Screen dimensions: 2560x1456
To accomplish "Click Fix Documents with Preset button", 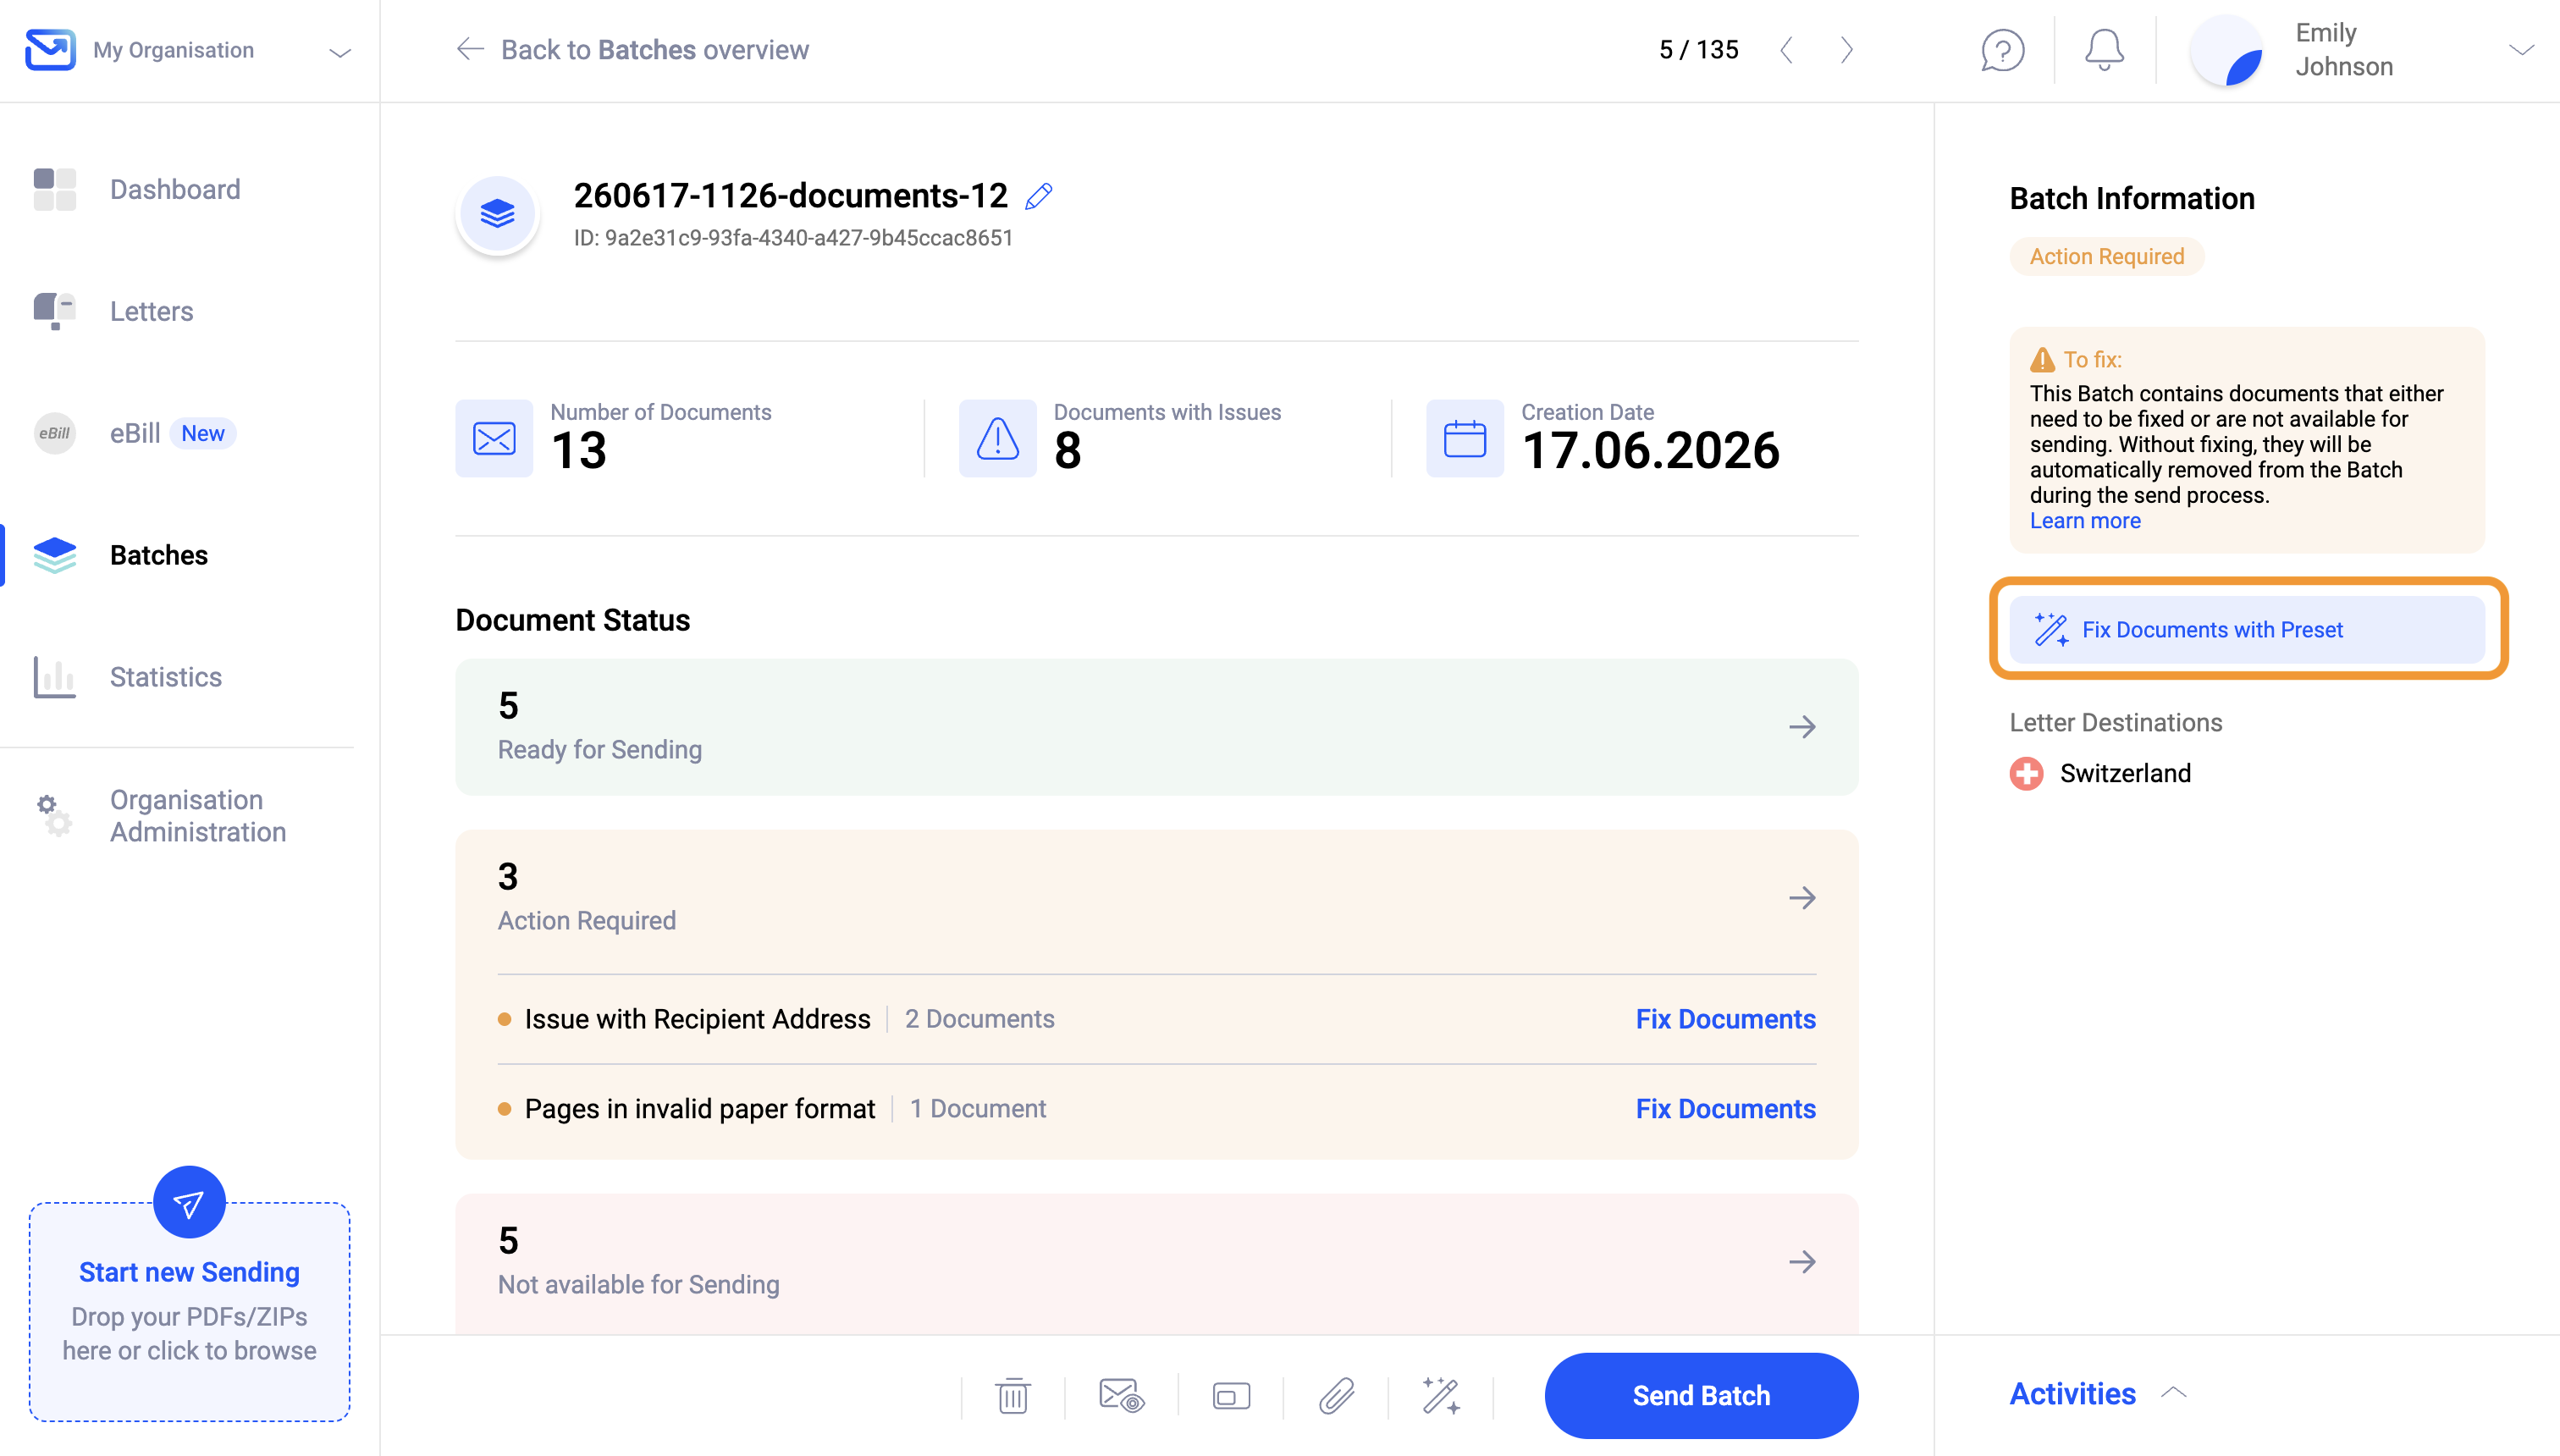I will 2247,629.
